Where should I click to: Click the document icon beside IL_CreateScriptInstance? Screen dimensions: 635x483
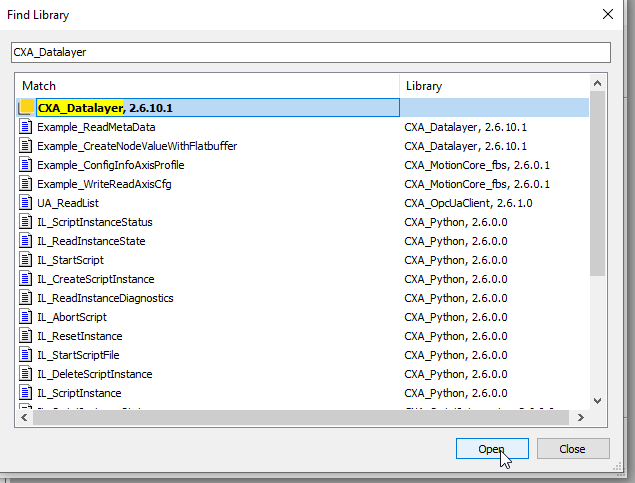pos(26,279)
